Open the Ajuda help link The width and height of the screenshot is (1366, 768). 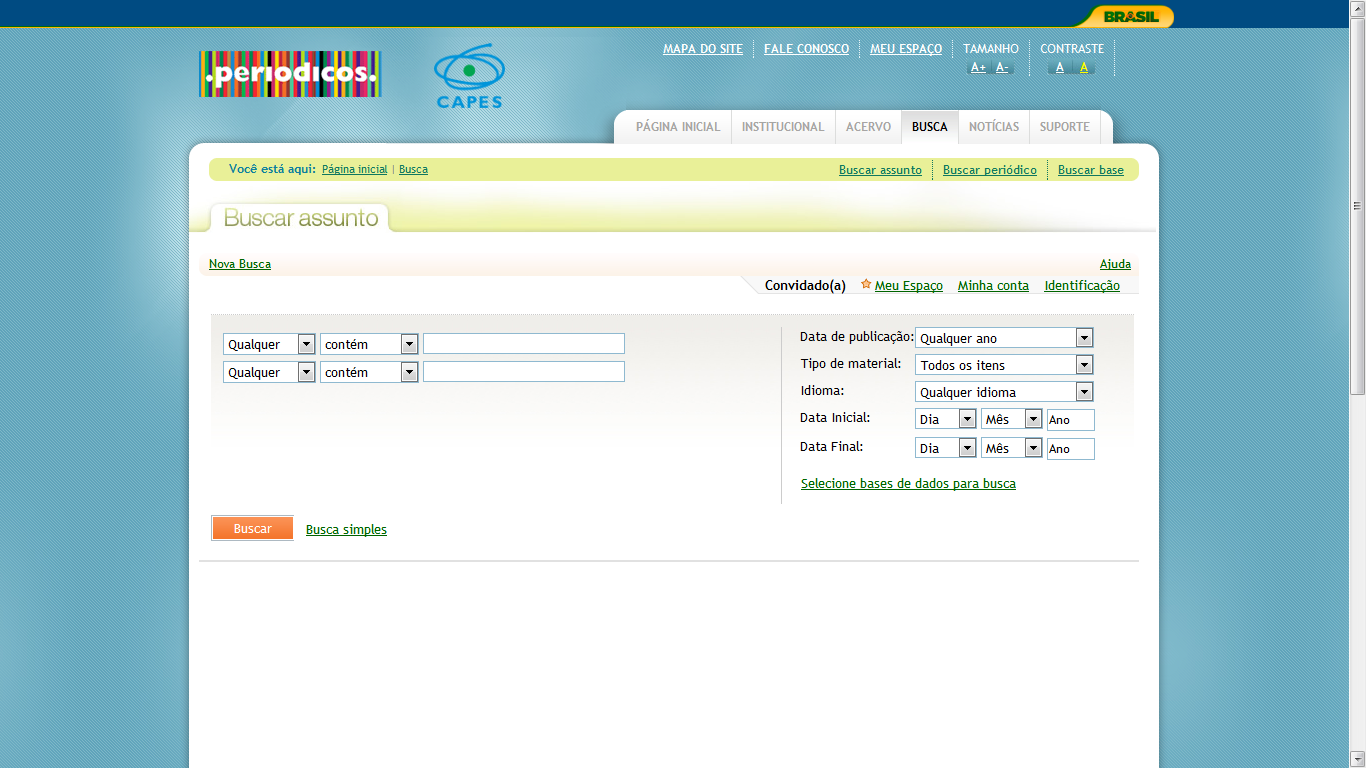point(1115,264)
